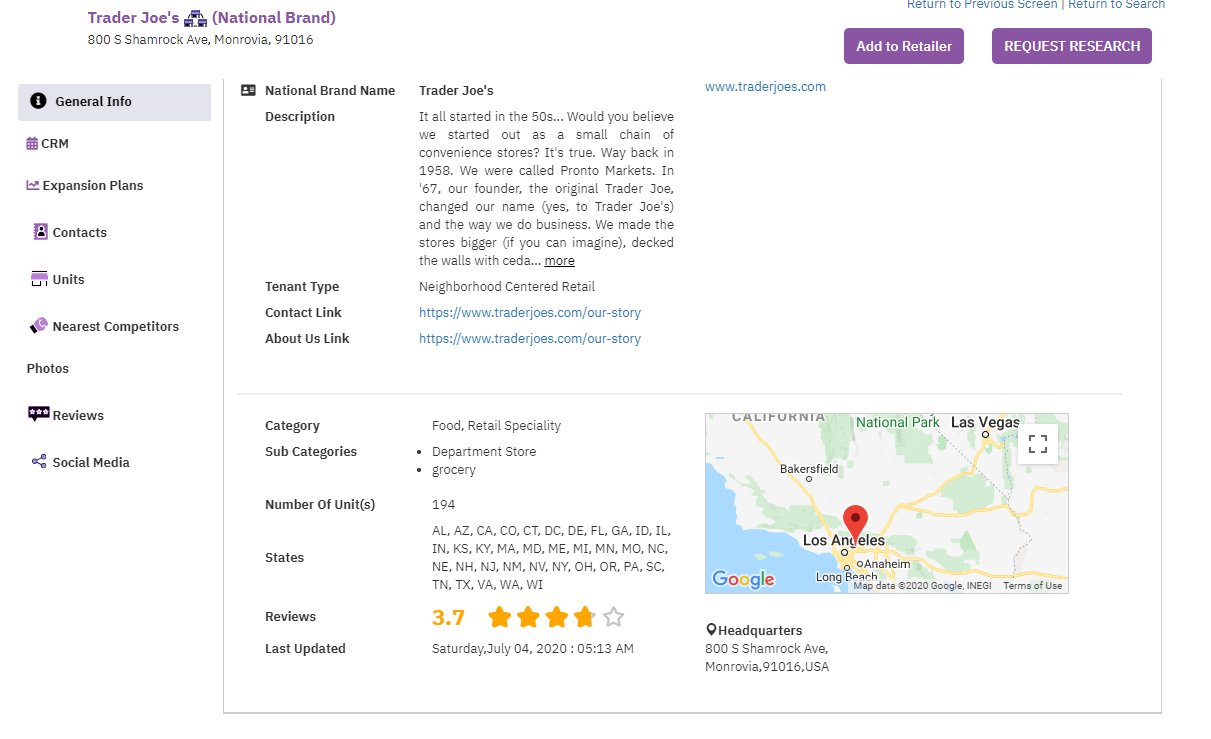Click the Headquarters location marker icon
The width and height of the screenshot is (1211, 739).
[711, 630]
